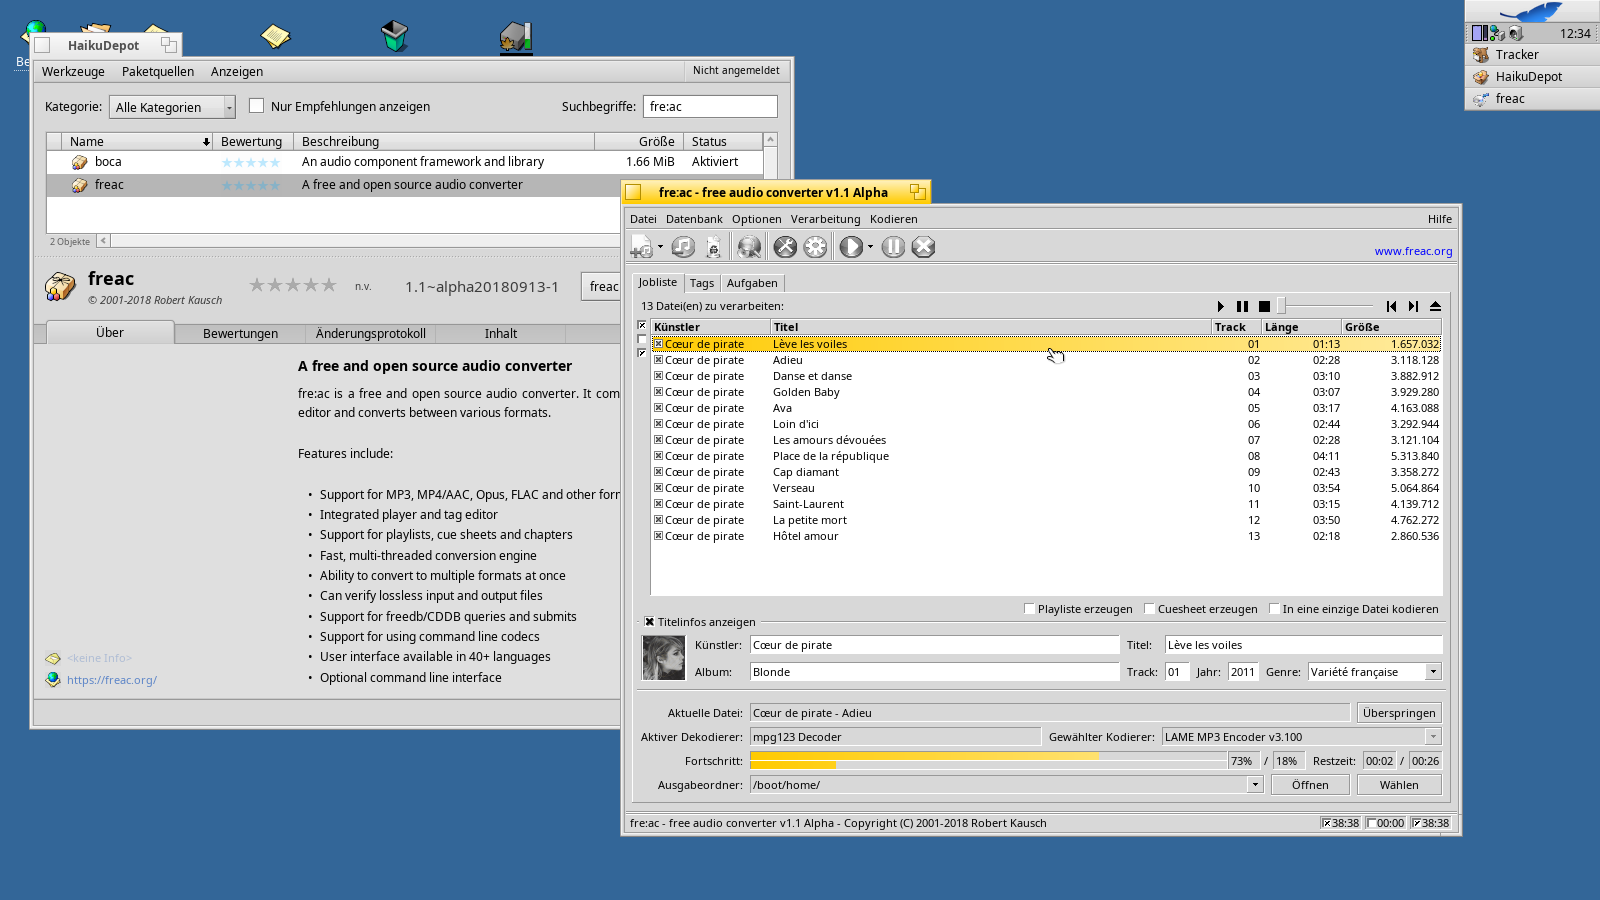Open Werkzeuge menu in HaikuDepot

(73, 72)
